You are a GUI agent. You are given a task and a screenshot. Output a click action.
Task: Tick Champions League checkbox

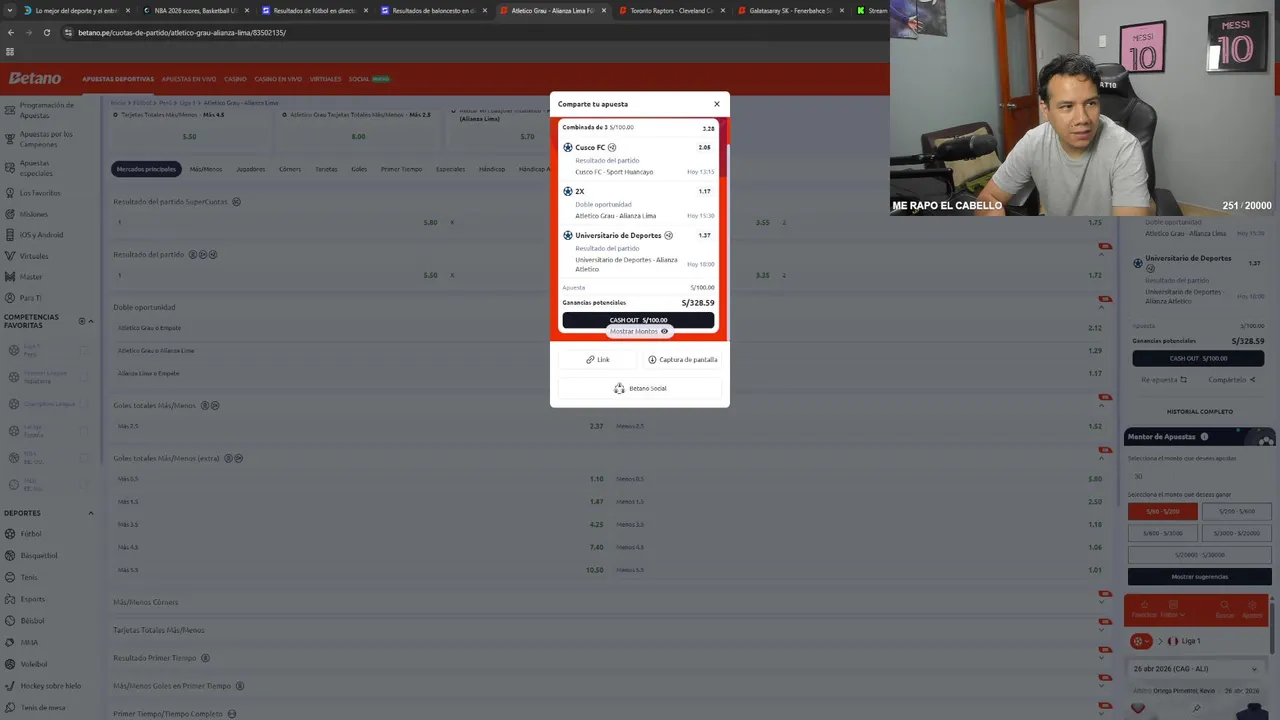[x=84, y=404]
